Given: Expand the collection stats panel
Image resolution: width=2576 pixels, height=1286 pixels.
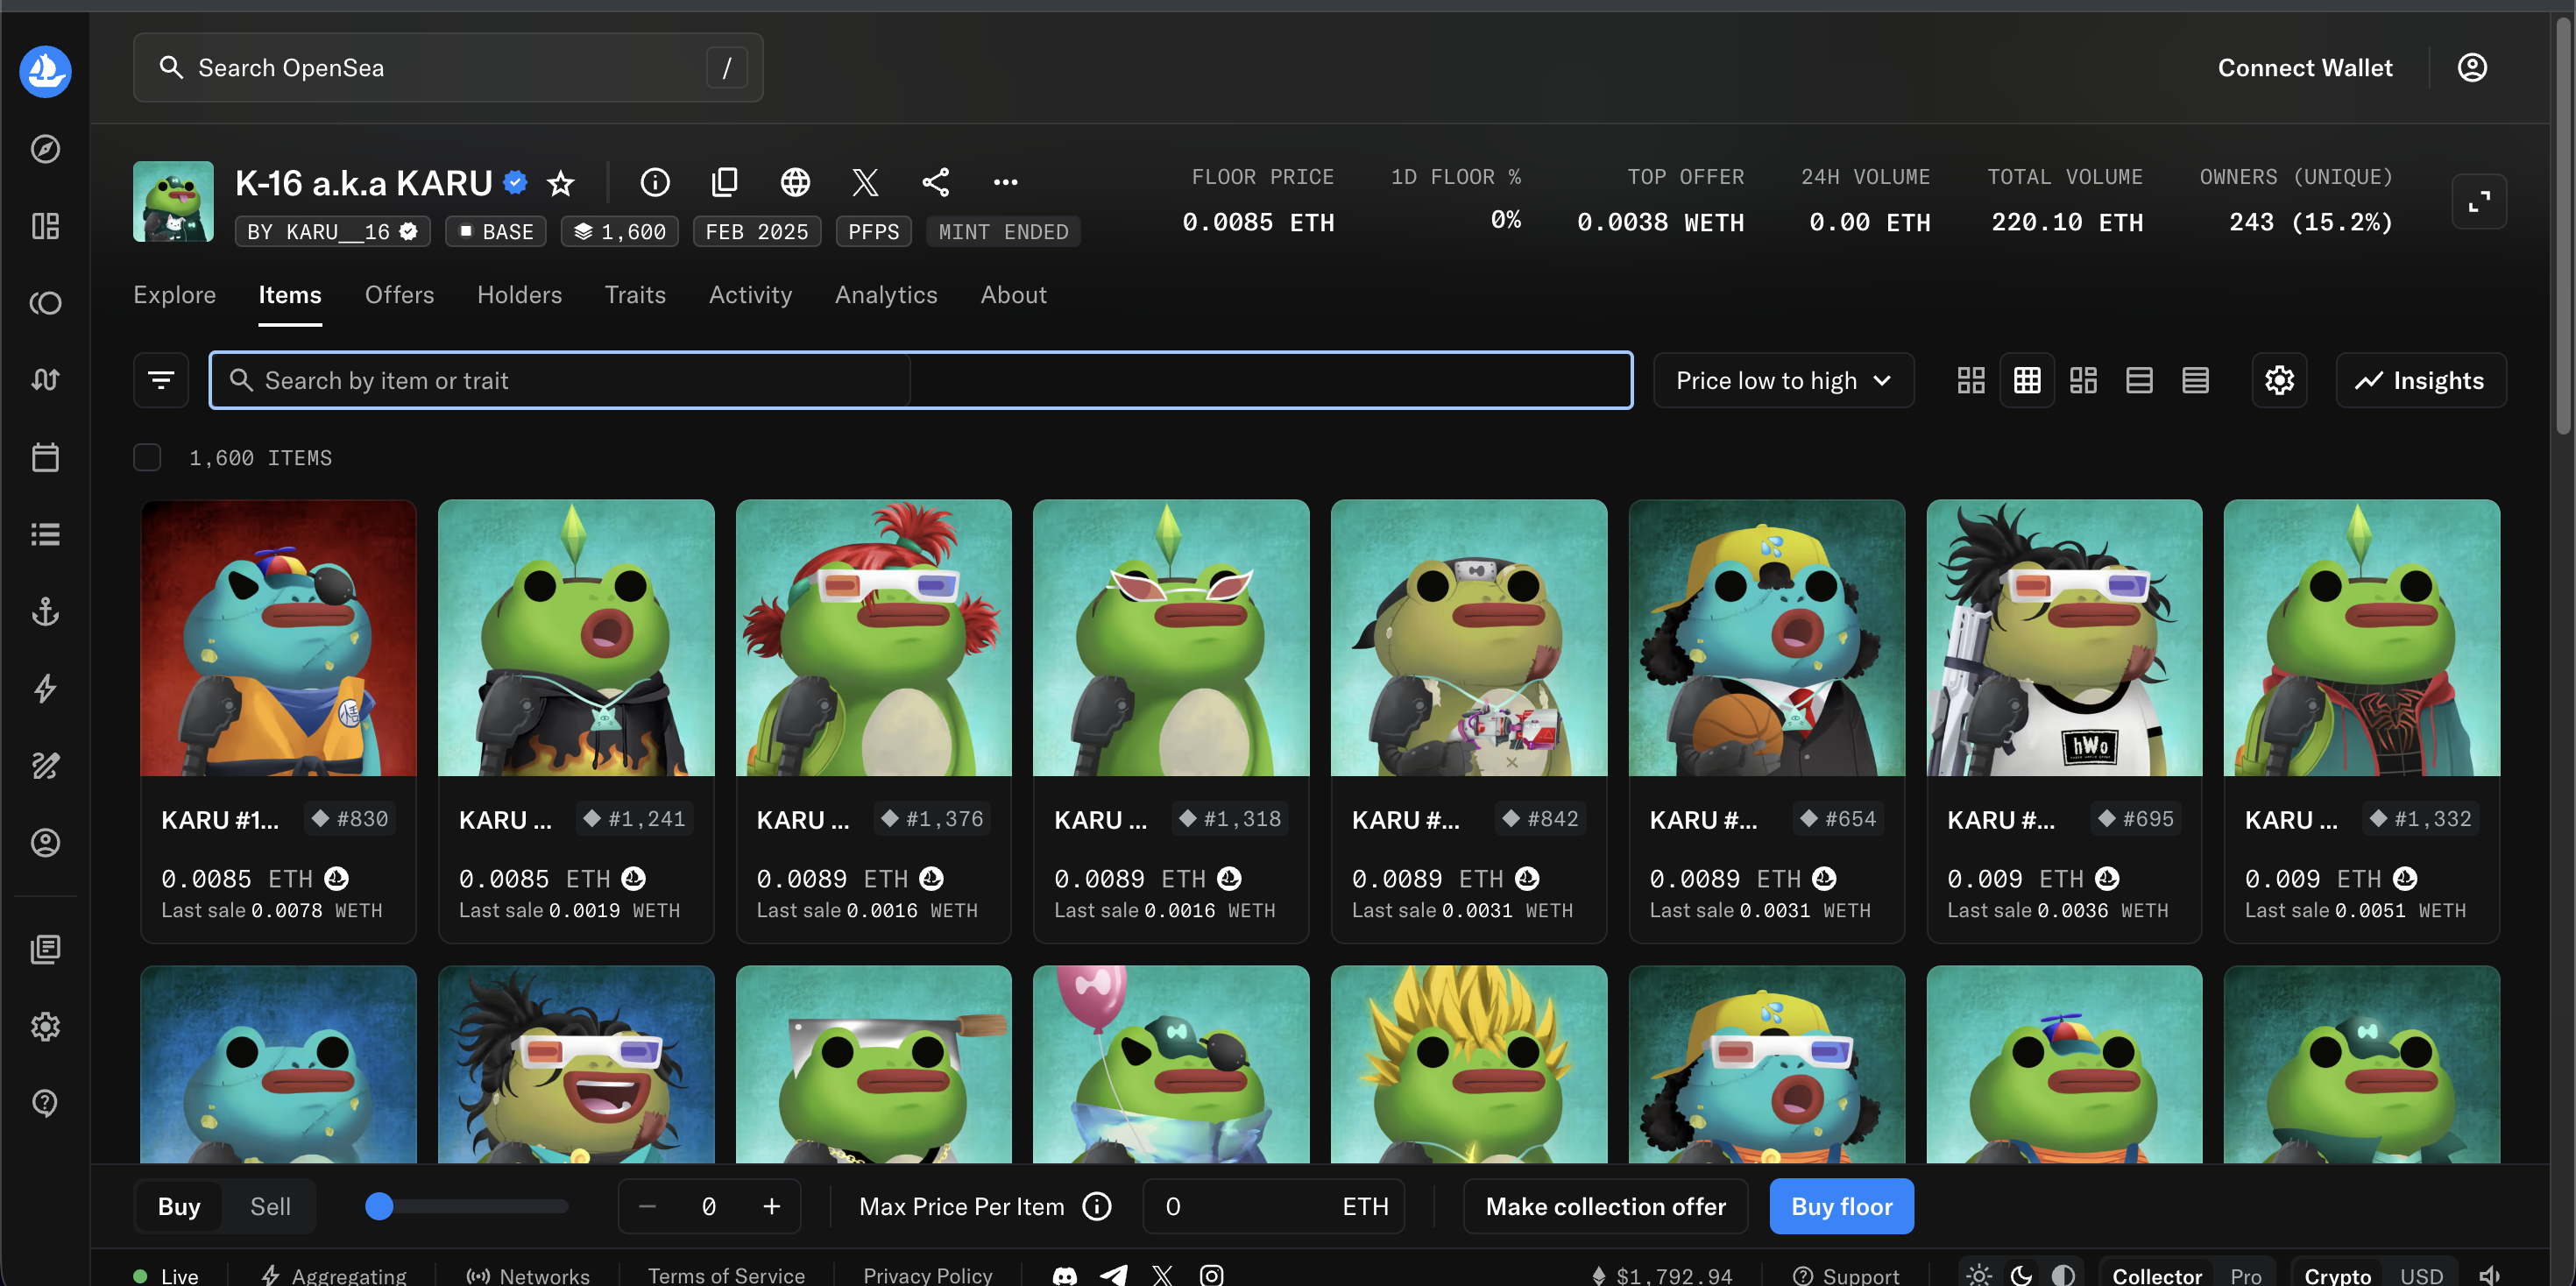Looking at the screenshot, I should tap(2479, 202).
